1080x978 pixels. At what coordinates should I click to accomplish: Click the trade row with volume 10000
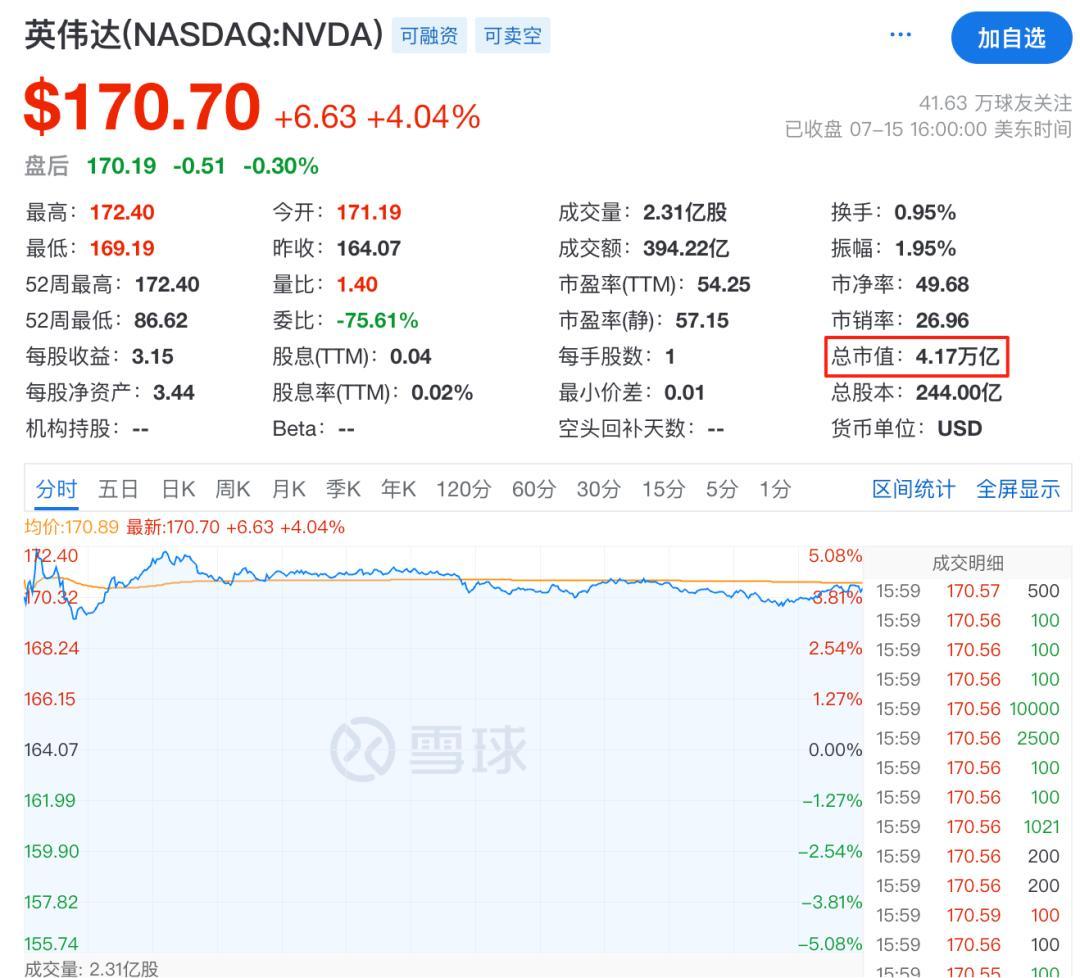(968, 709)
